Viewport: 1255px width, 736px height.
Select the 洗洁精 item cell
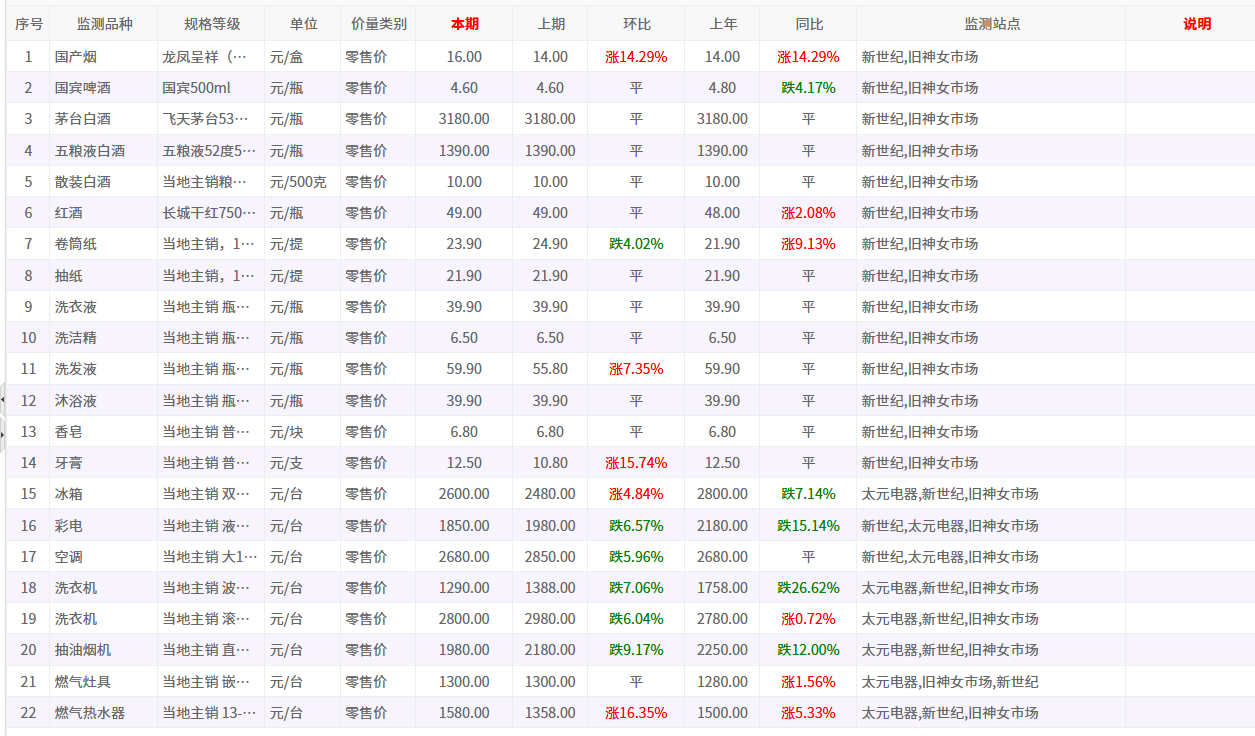click(104, 338)
